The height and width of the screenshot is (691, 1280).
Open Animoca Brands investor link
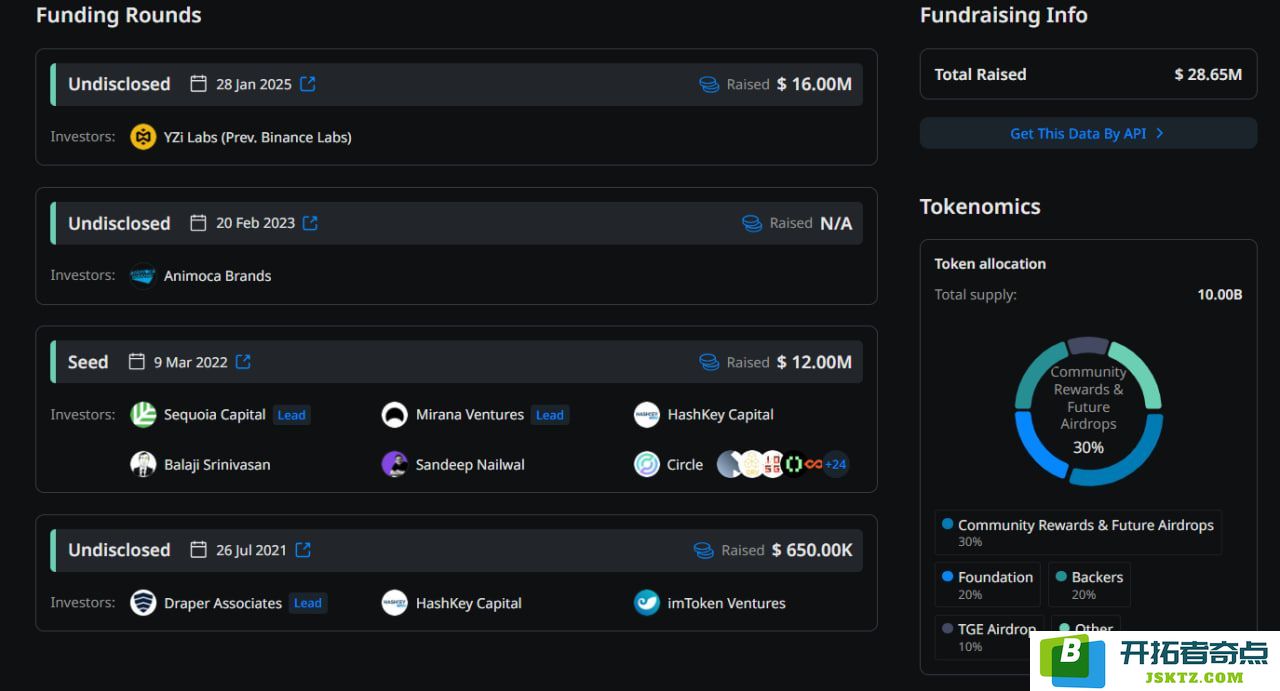click(x=218, y=275)
